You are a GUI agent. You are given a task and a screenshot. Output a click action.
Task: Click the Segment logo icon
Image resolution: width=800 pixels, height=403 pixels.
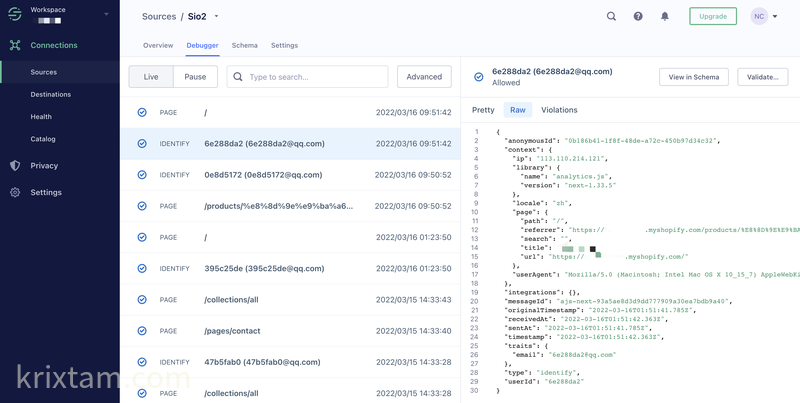point(14,13)
